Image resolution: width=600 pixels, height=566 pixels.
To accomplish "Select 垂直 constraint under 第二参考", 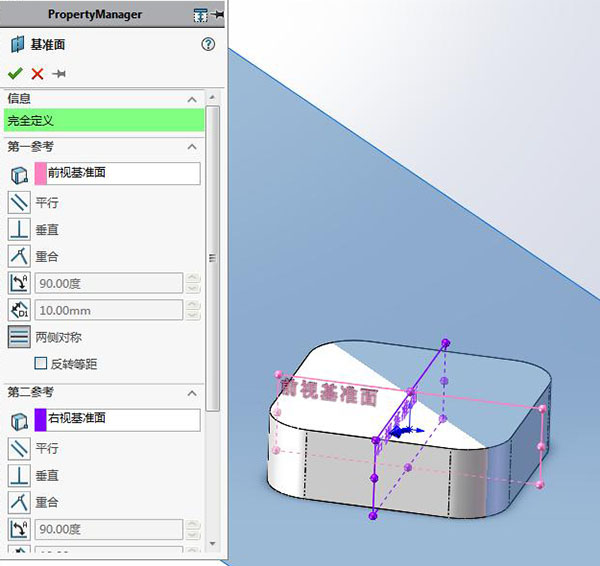I will tap(19, 475).
